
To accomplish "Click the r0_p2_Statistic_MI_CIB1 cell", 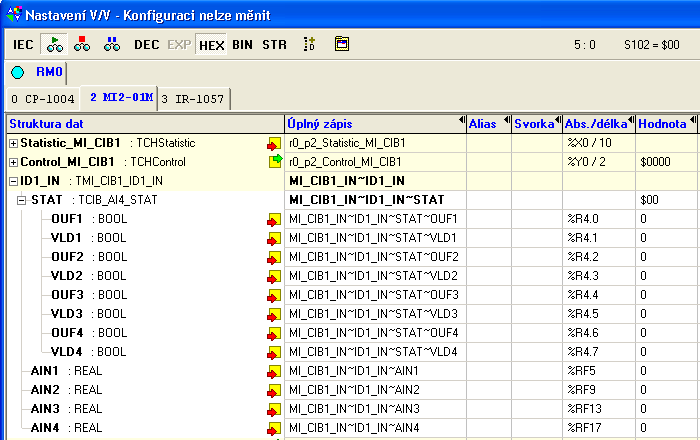I will pyautogui.click(x=375, y=143).
